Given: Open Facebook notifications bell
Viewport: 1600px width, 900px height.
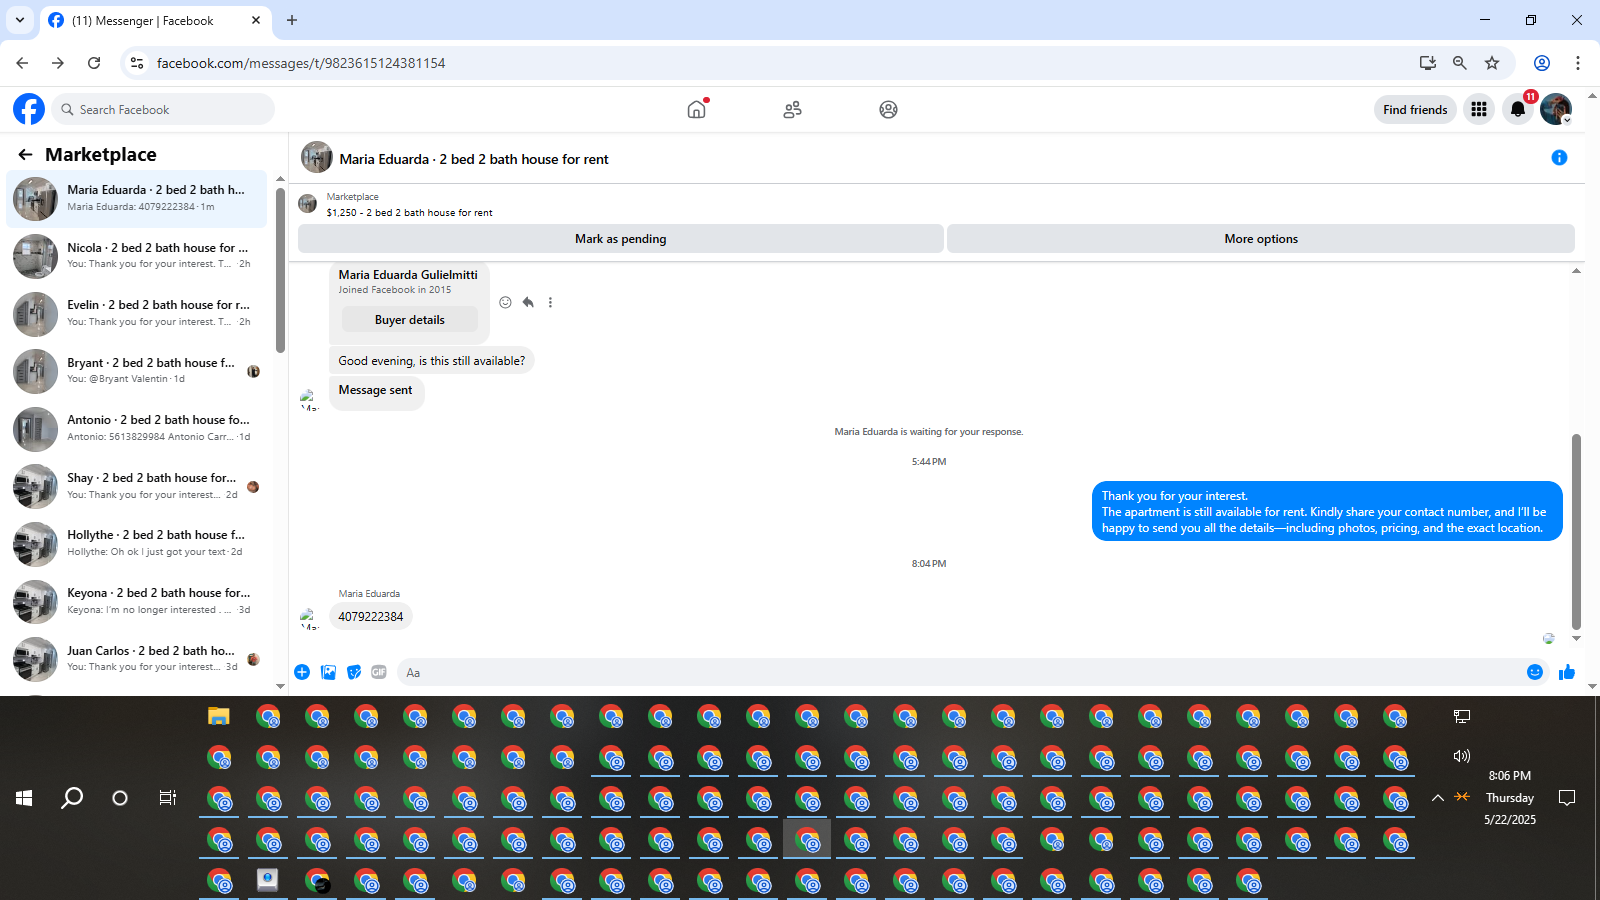Looking at the screenshot, I should pos(1518,109).
